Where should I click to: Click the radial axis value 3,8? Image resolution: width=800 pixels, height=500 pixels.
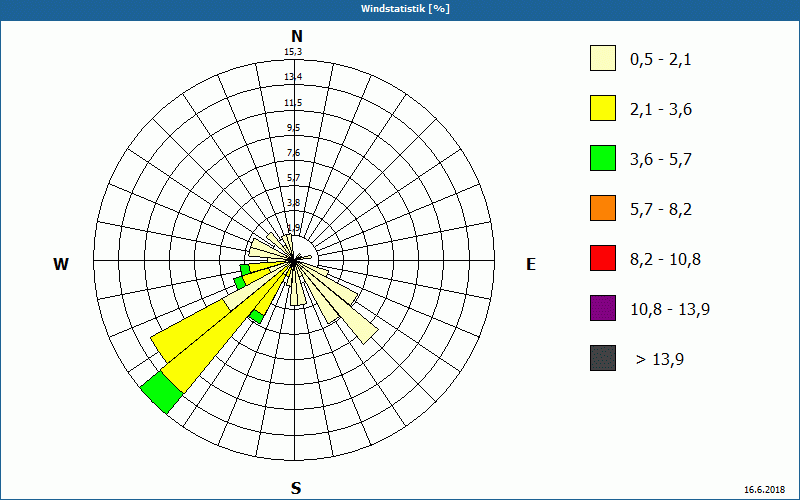point(293,203)
